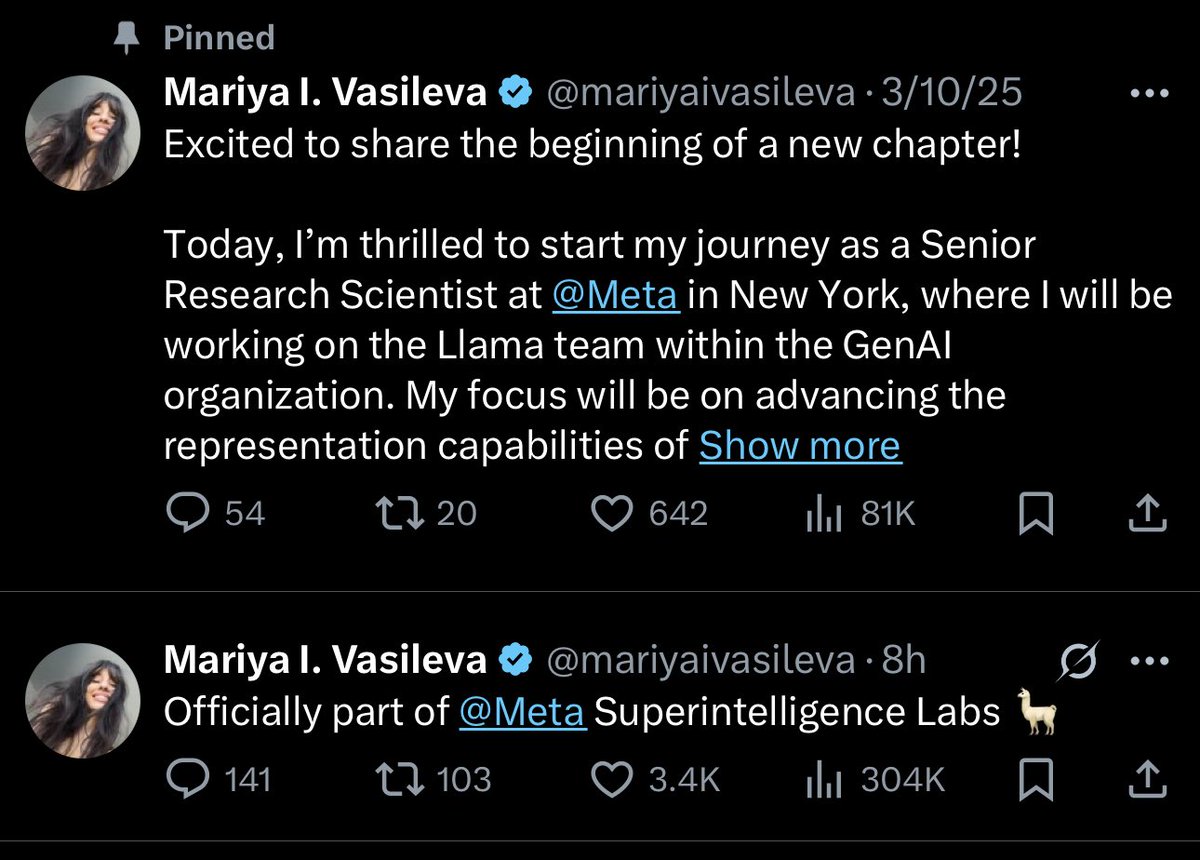The height and width of the screenshot is (860, 1200).
Task: Open @Meta mention in Superintelligence post
Action: tap(523, 712)
